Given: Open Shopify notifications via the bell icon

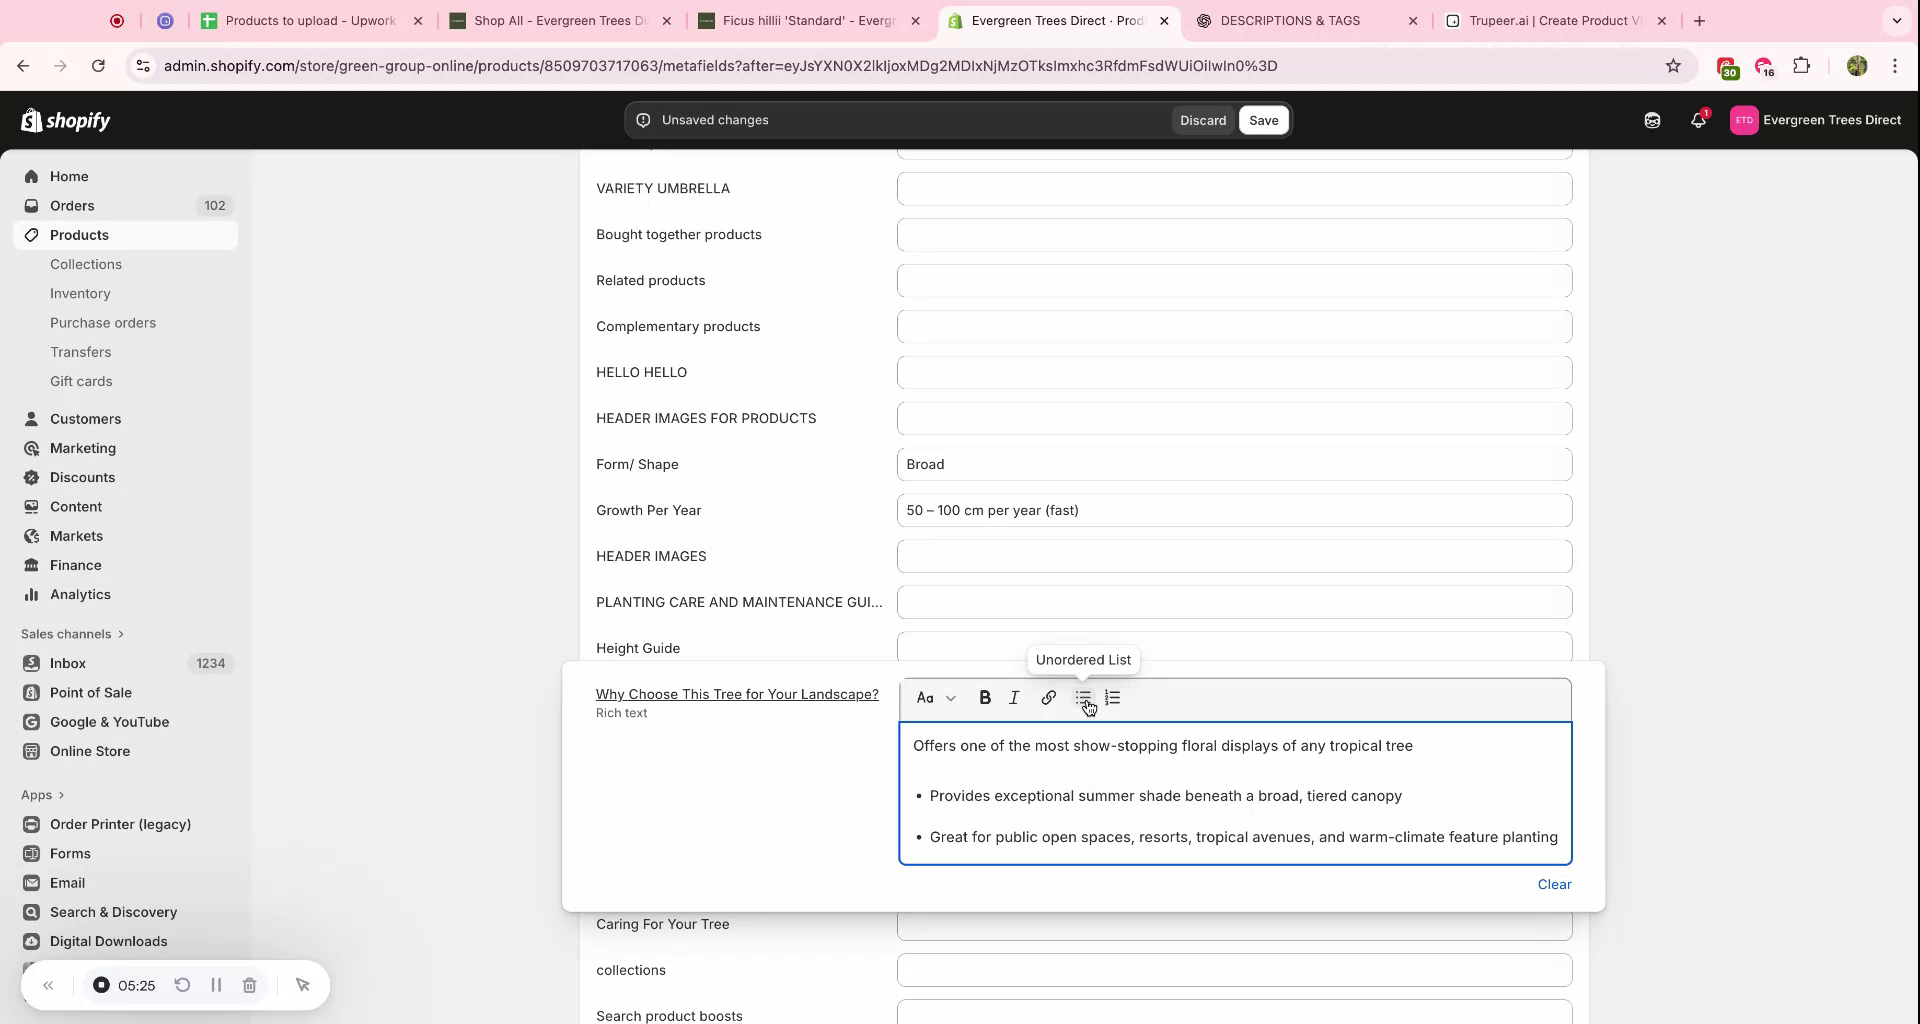Looking at the screenshot, I should coord(1698,119).
